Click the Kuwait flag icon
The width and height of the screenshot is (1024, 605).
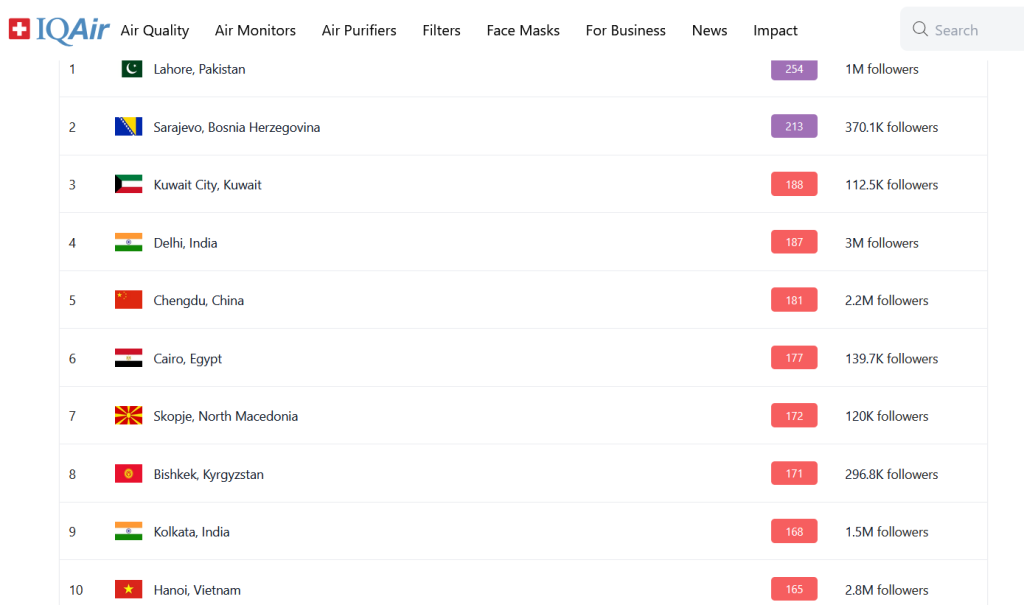click(x=128, y=185)
